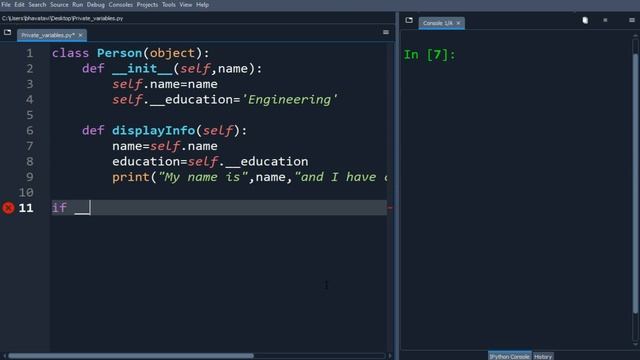Click line number 1 in gutter
This screenshot has width=640, height=360.
(30, 53)
